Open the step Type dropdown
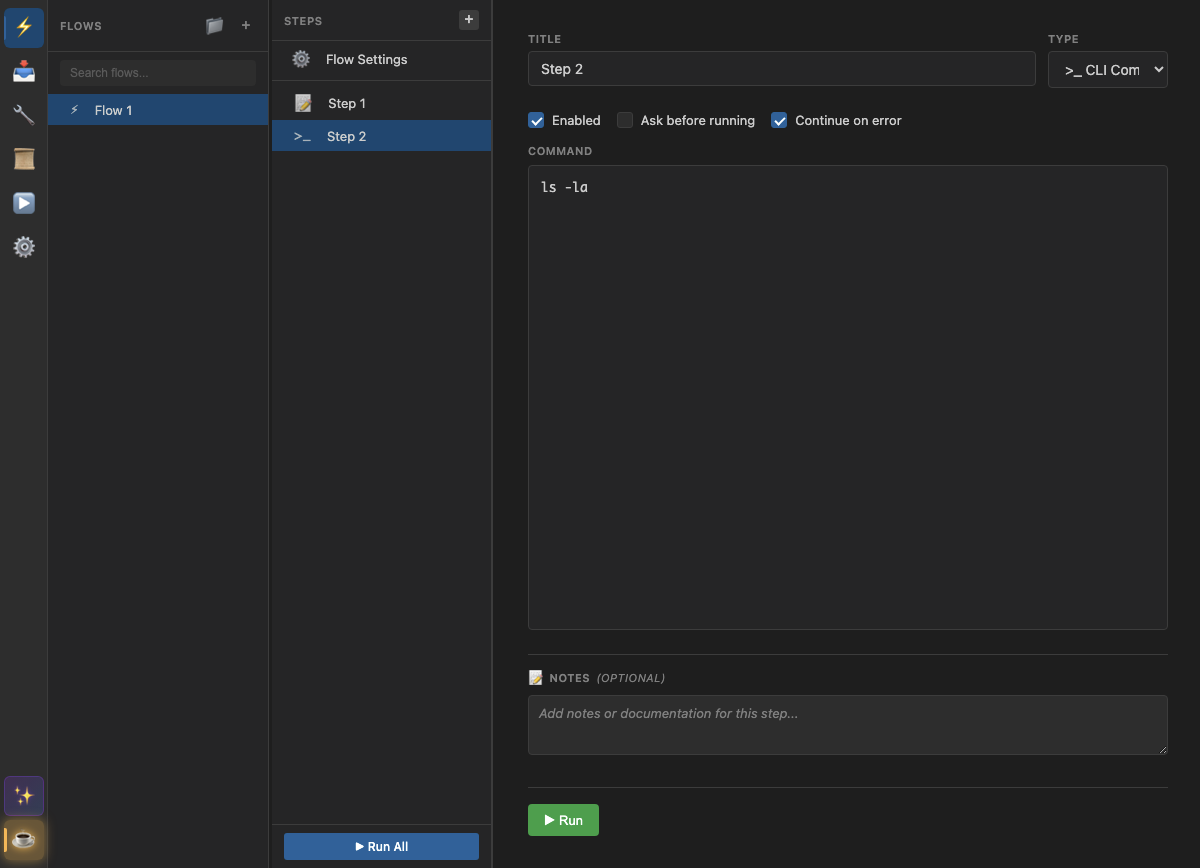This screenshot has height=868, width=1200. (x=1107, y=69)
